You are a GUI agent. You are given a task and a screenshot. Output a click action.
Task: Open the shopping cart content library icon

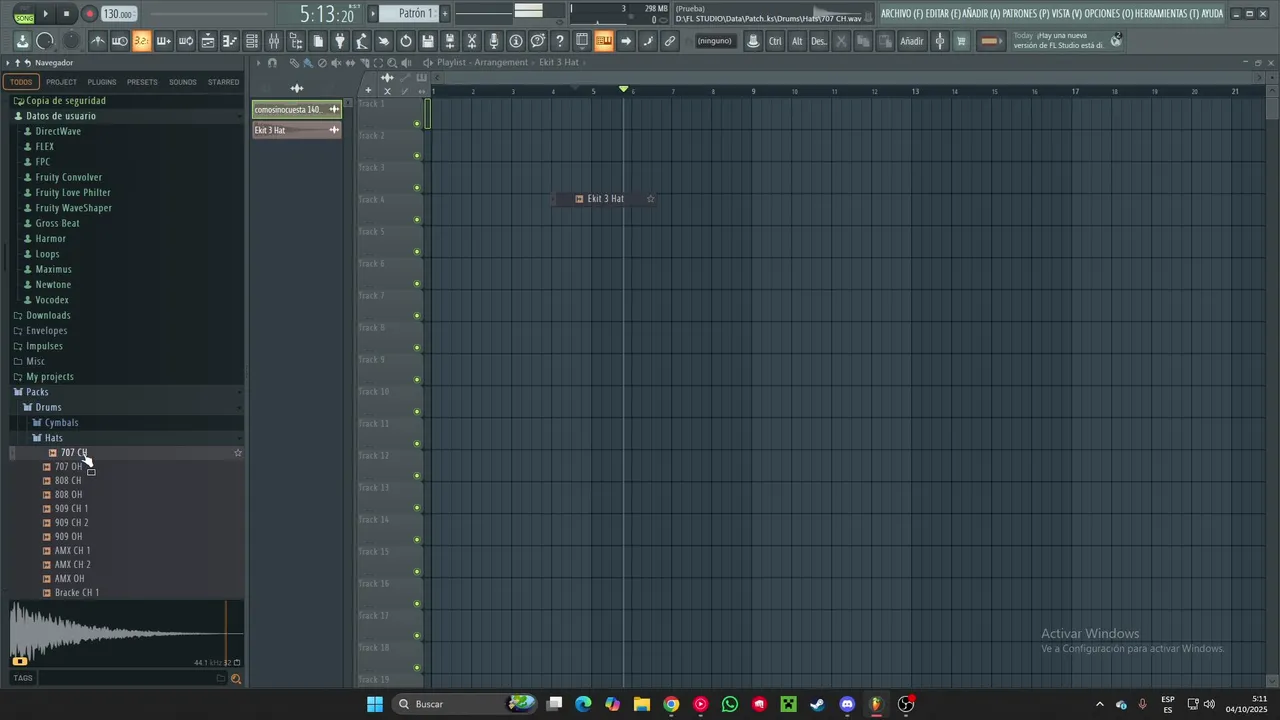[x=961, y=41]
